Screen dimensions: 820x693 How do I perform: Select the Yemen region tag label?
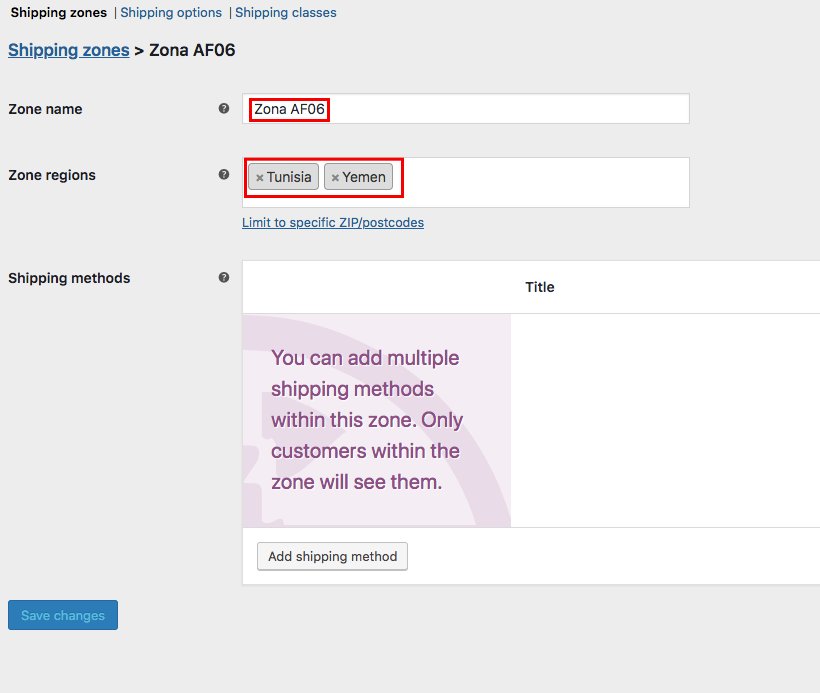click(364, 177)
